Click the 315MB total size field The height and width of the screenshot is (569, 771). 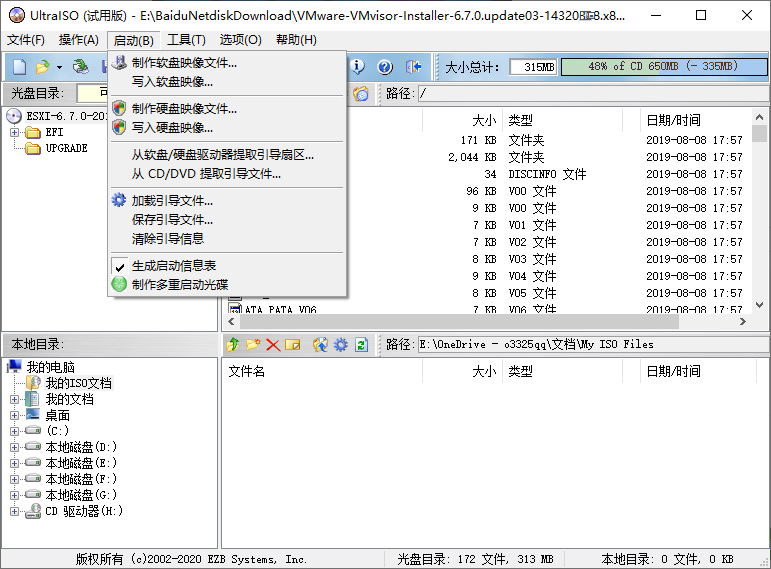tap(533, 66)
